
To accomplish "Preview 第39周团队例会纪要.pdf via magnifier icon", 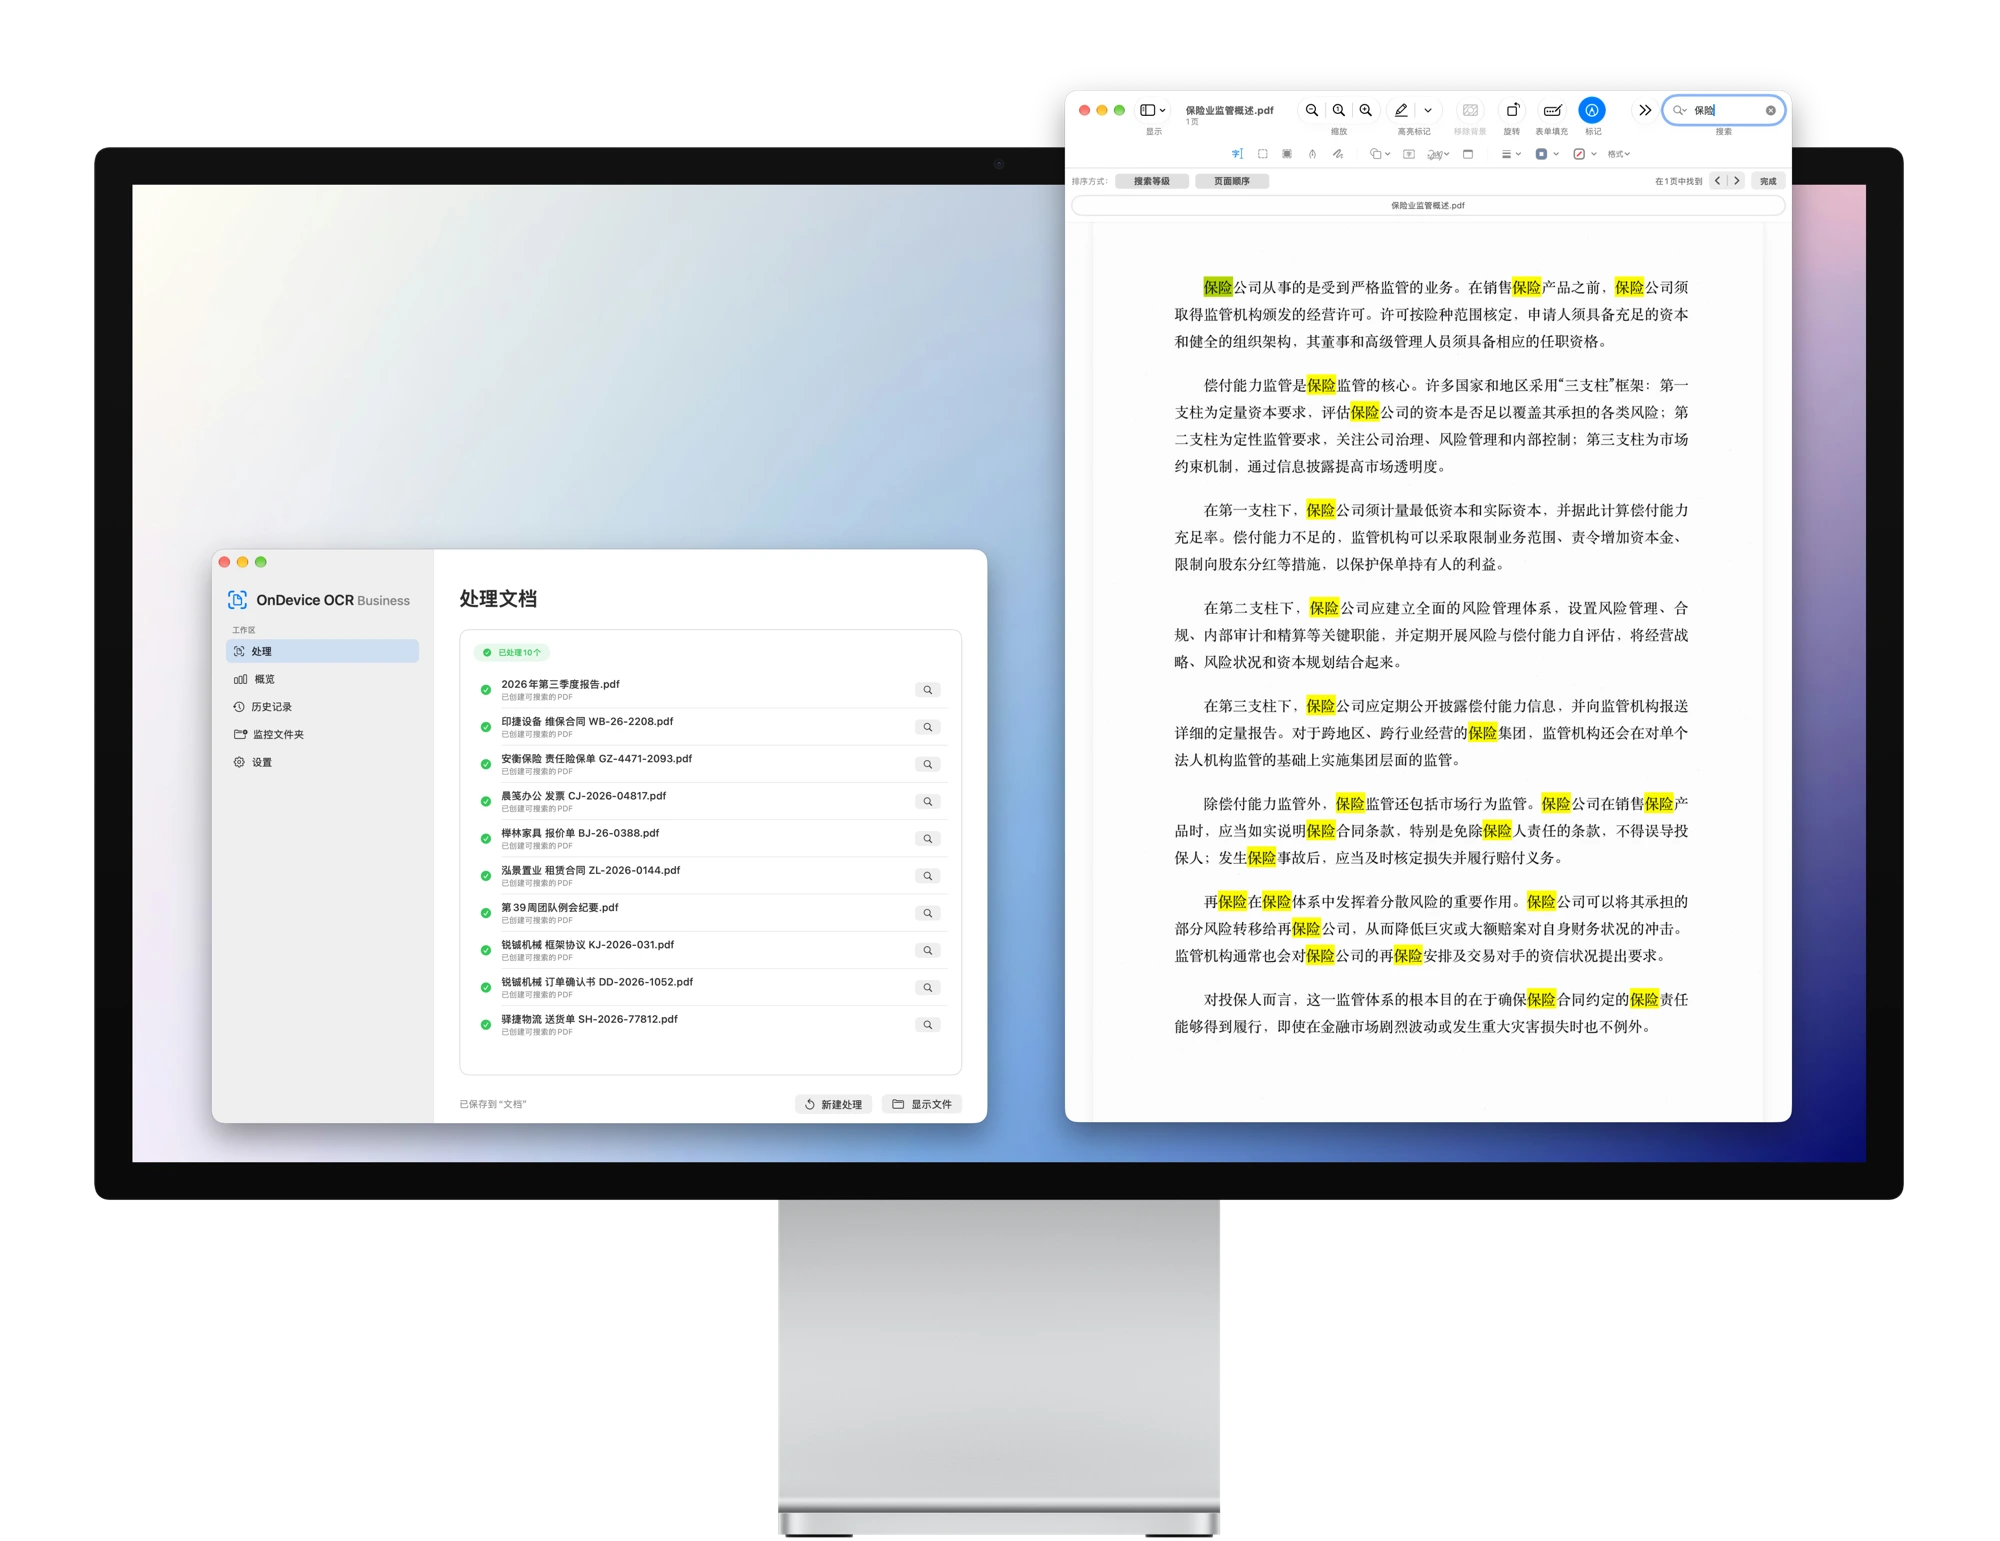I will (x=928, y=913).
